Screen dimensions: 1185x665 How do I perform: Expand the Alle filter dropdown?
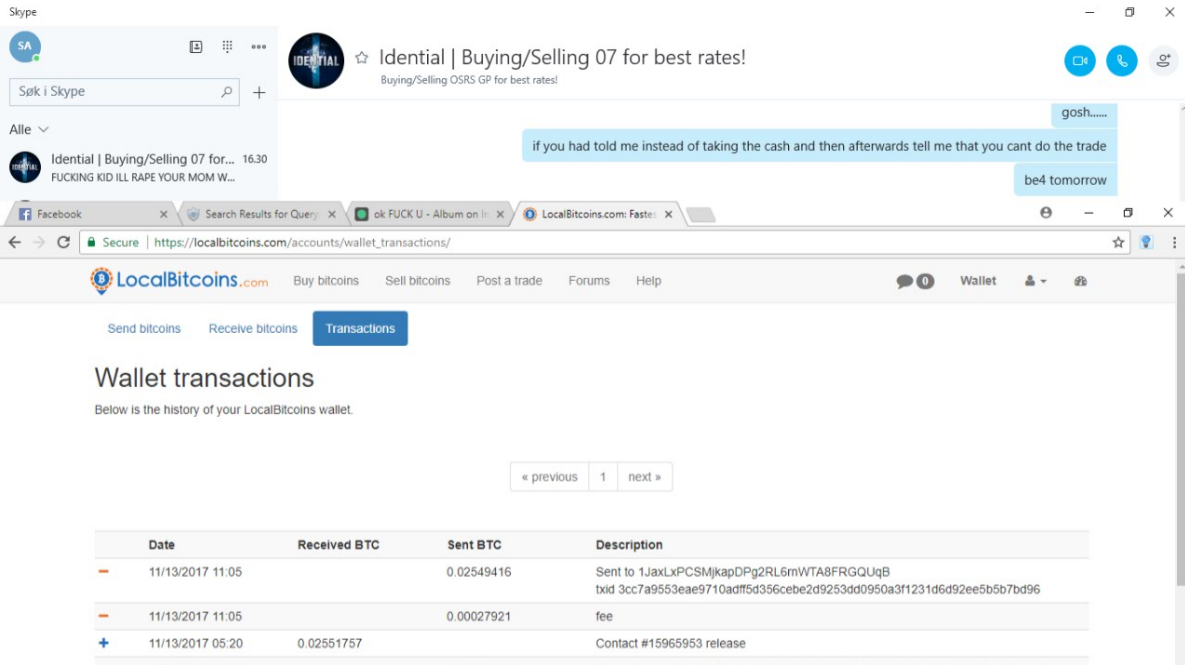29,129
